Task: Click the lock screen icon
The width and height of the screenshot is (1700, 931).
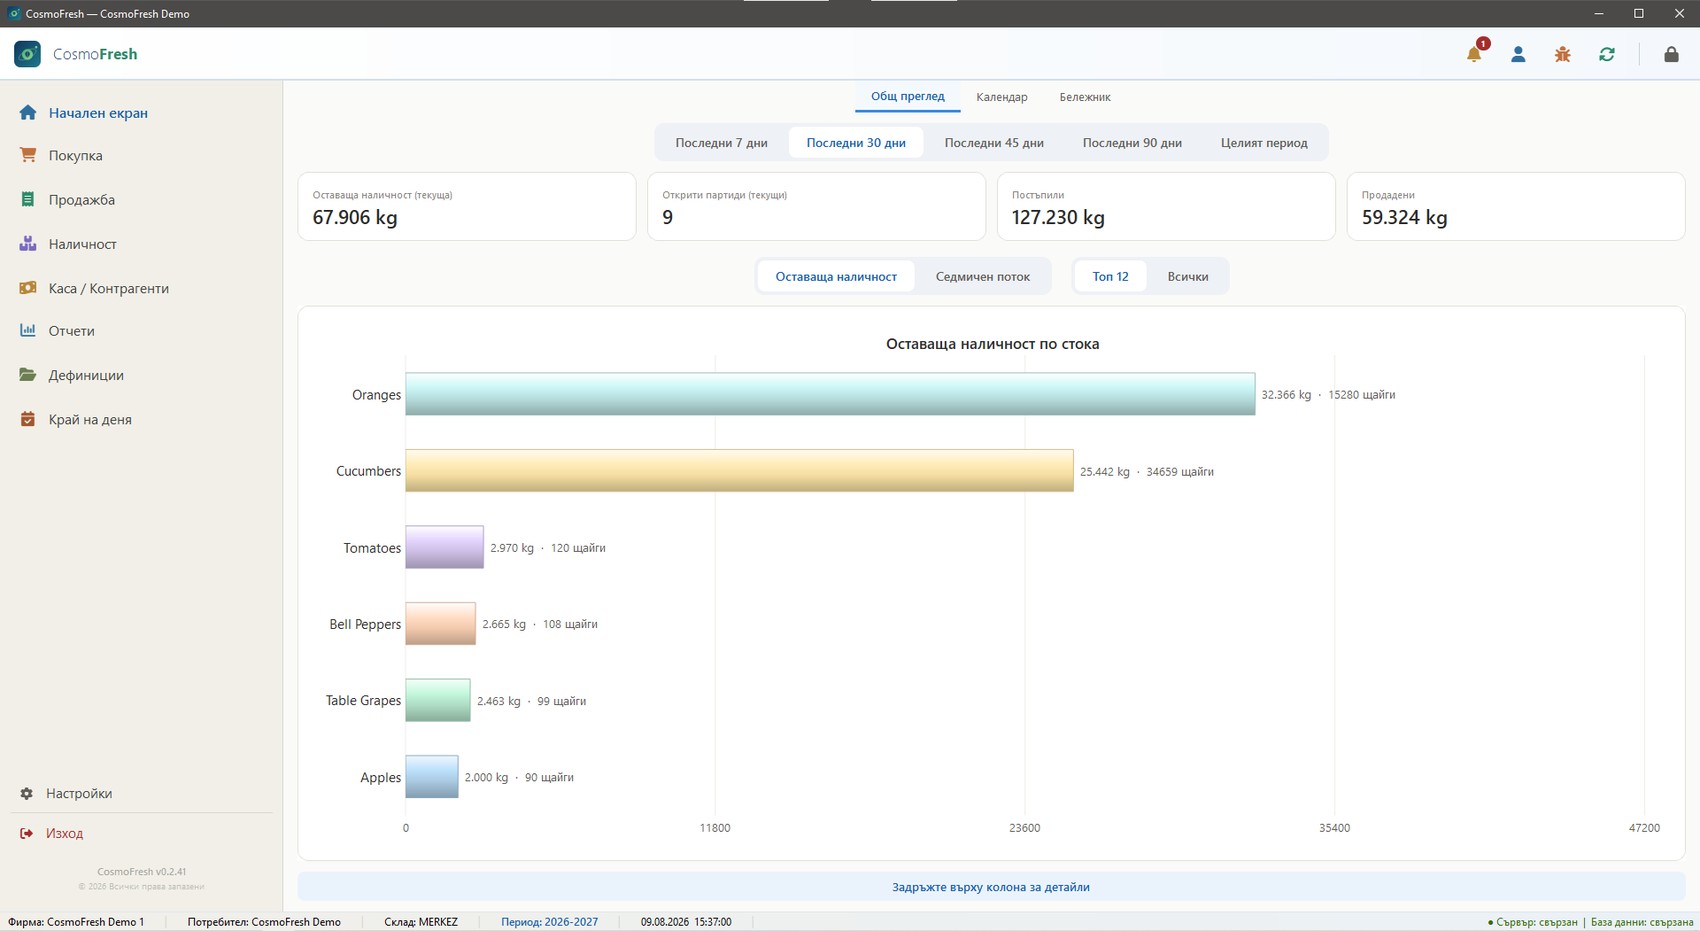Action: coord(1671,54)
